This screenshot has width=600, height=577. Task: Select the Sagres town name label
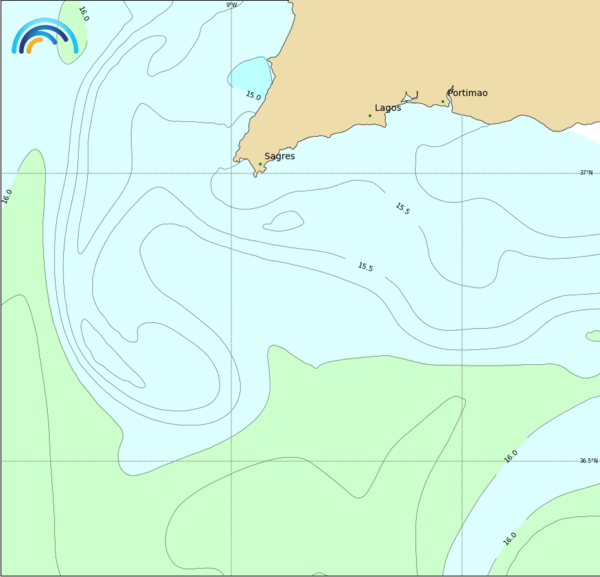[279, 156]
